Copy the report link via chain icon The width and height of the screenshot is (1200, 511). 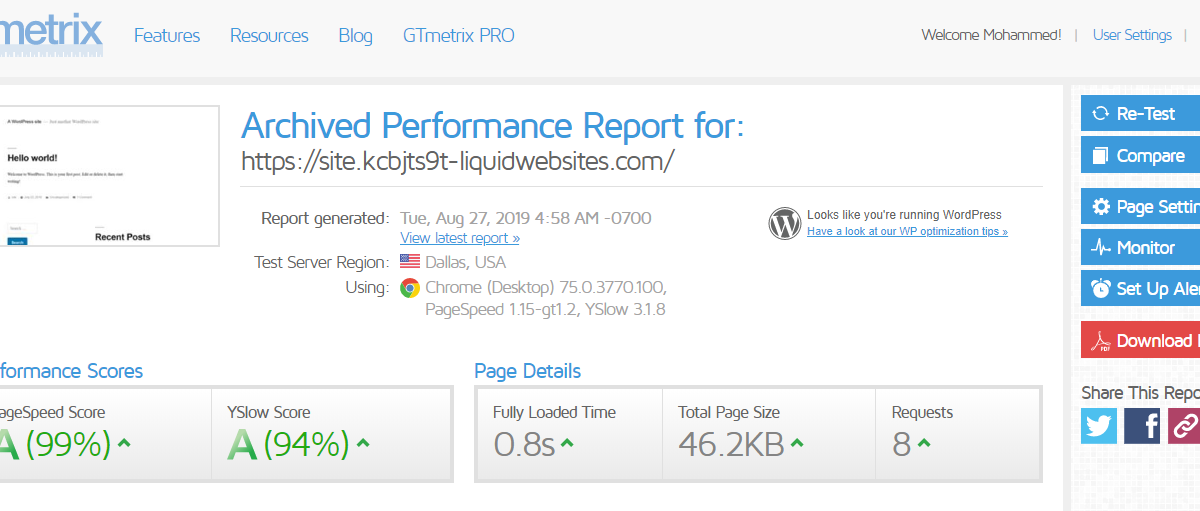[1183, 426]
